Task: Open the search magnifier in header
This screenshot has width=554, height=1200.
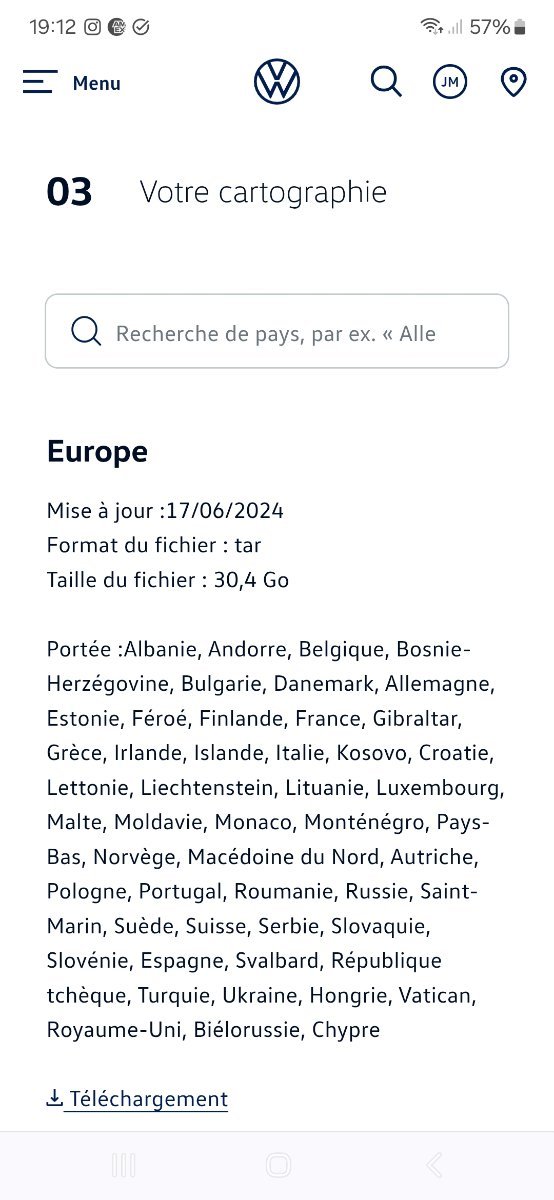Action: point(386,81)
